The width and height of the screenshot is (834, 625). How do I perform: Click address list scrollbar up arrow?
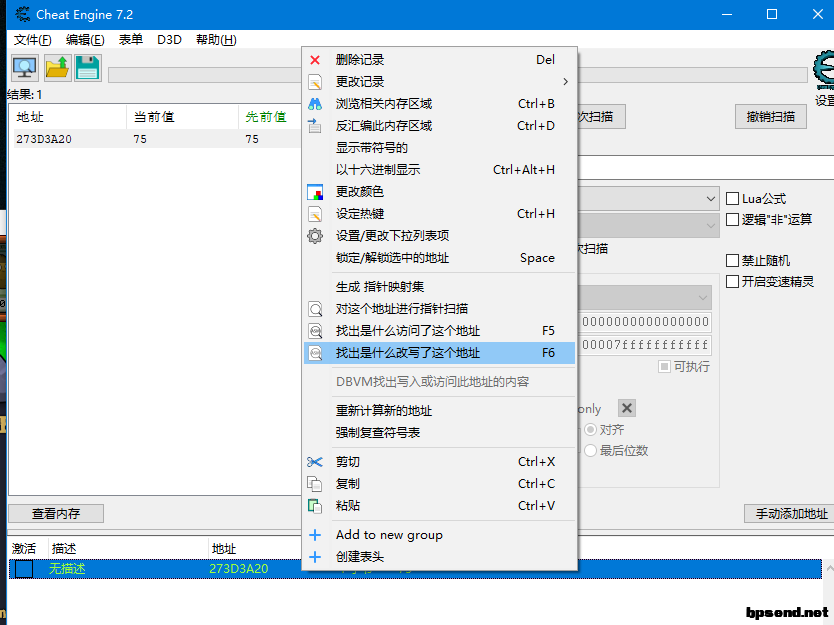(829, 569)
